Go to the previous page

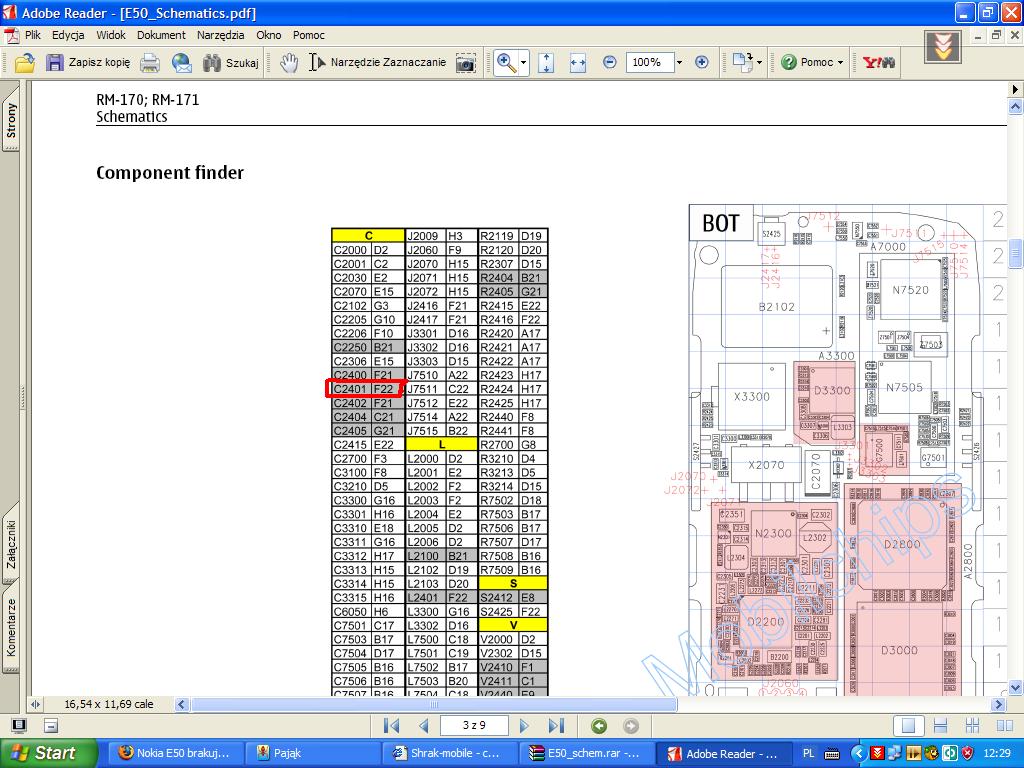(x=424, y=726)
